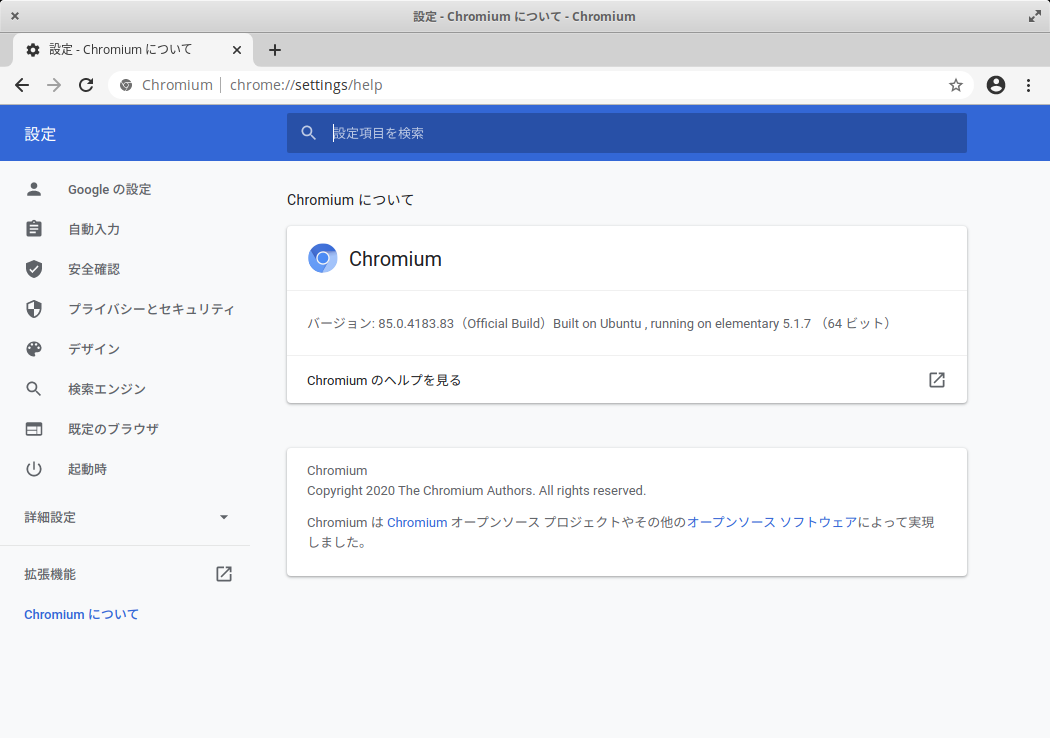Screen dimensions: 1050x738
Task: Click the forward navigation arrow
Action: pos(54,85)
